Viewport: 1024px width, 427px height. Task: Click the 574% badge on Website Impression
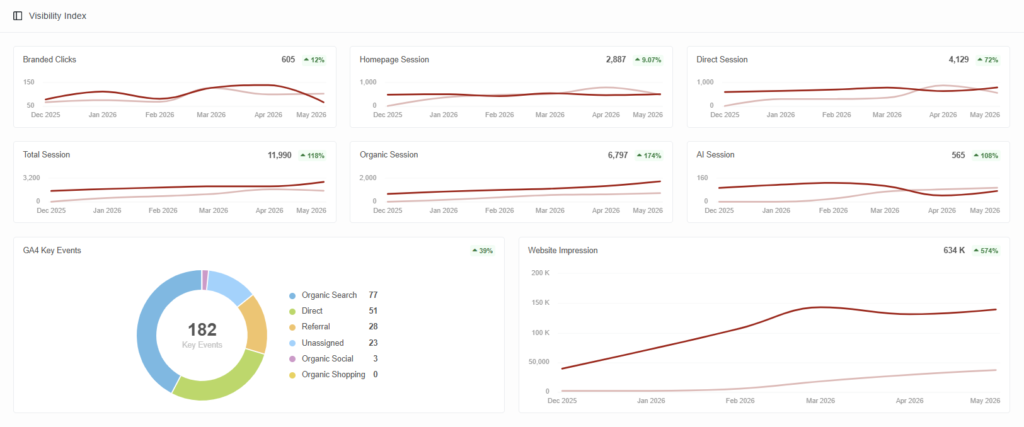click(986, 251)
